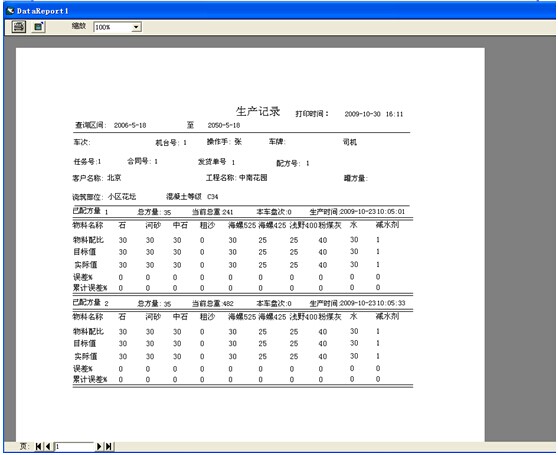Click the print time 2009-10-30 16:11

tap(374, 114)
